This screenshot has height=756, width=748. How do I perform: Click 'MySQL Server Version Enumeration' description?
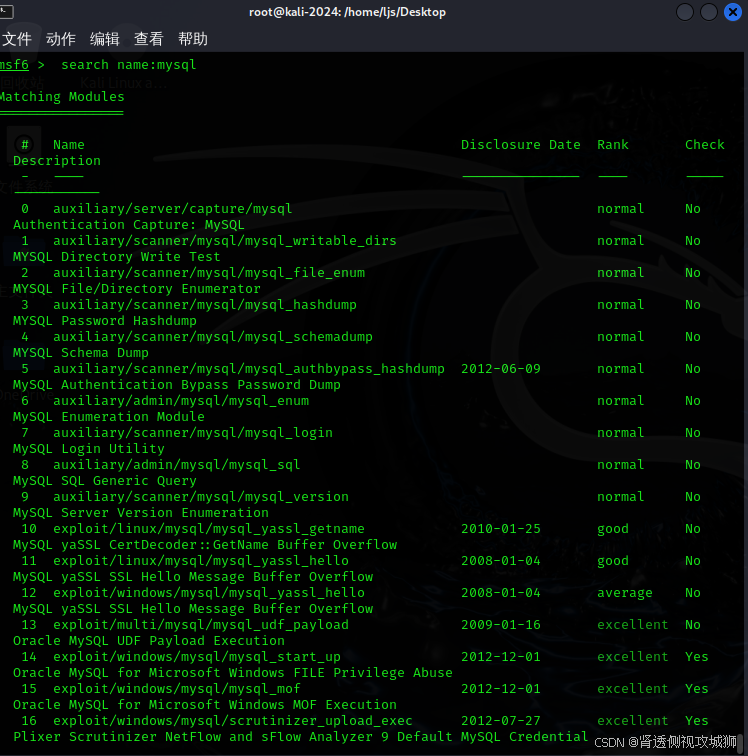(141, 513)
